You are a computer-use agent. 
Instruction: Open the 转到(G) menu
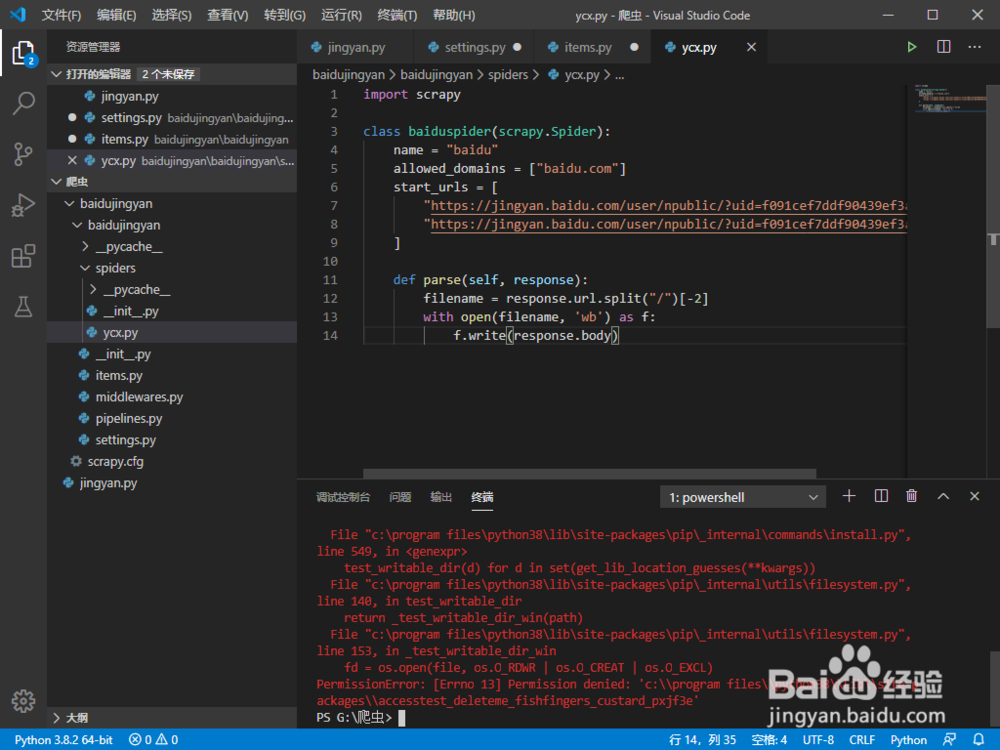click(x=284, y=15)
